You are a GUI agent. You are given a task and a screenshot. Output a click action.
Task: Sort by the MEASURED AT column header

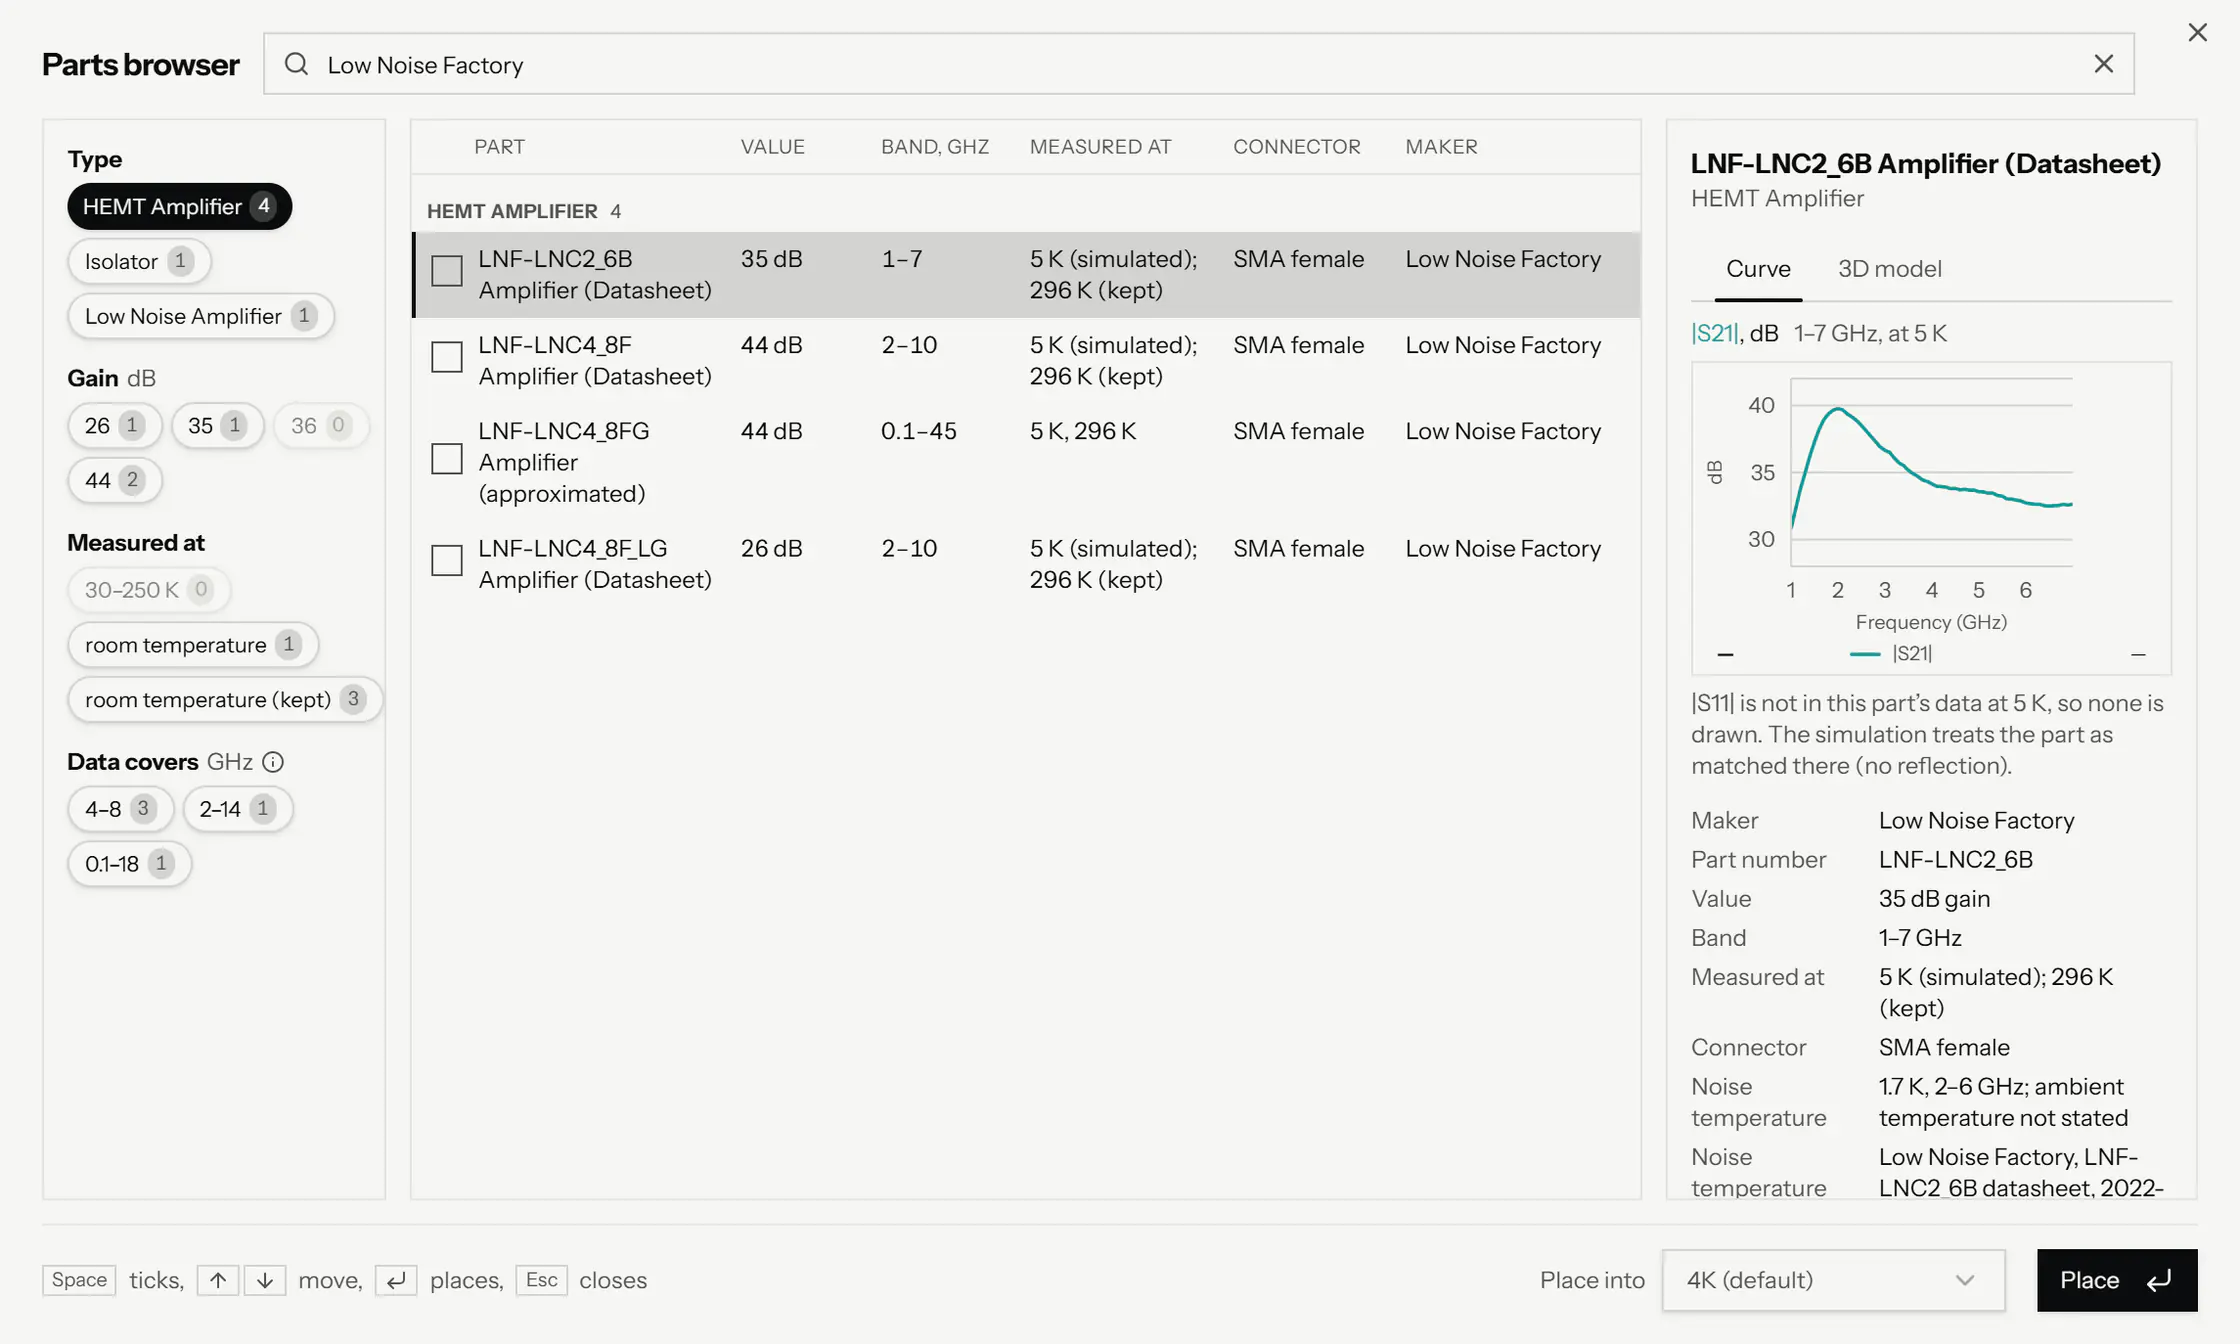pos(1100,147)
